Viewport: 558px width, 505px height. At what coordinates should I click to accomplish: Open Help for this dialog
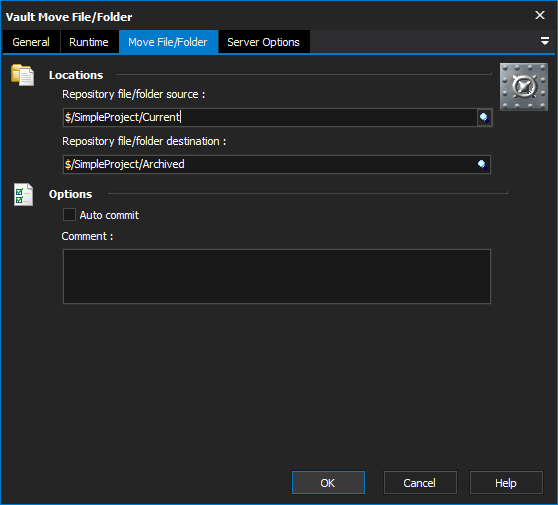pyautogui.click(x=506, y=483)
